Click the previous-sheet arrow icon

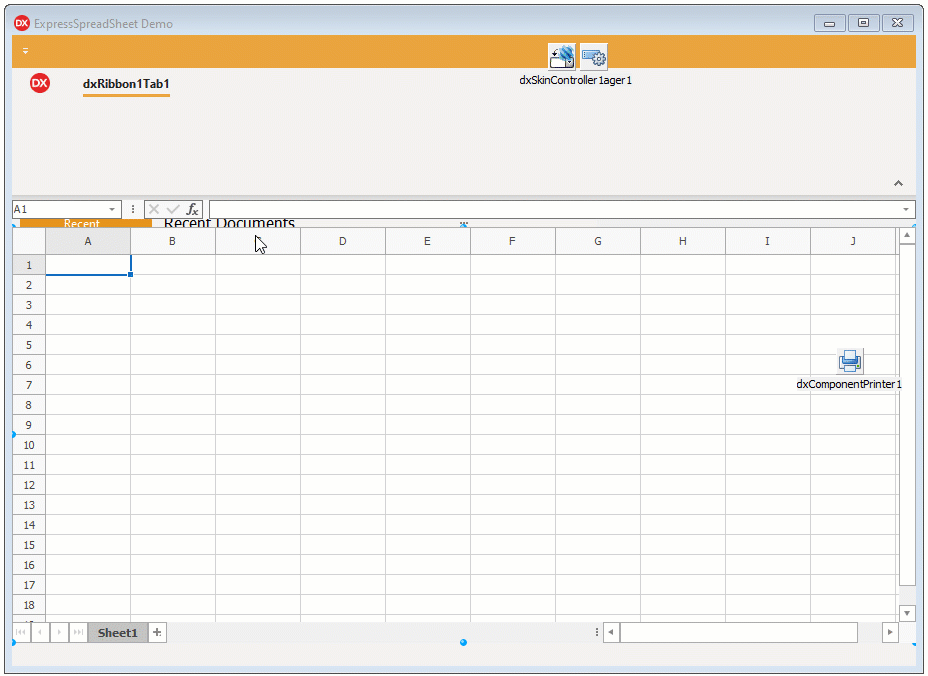[40, 632]
